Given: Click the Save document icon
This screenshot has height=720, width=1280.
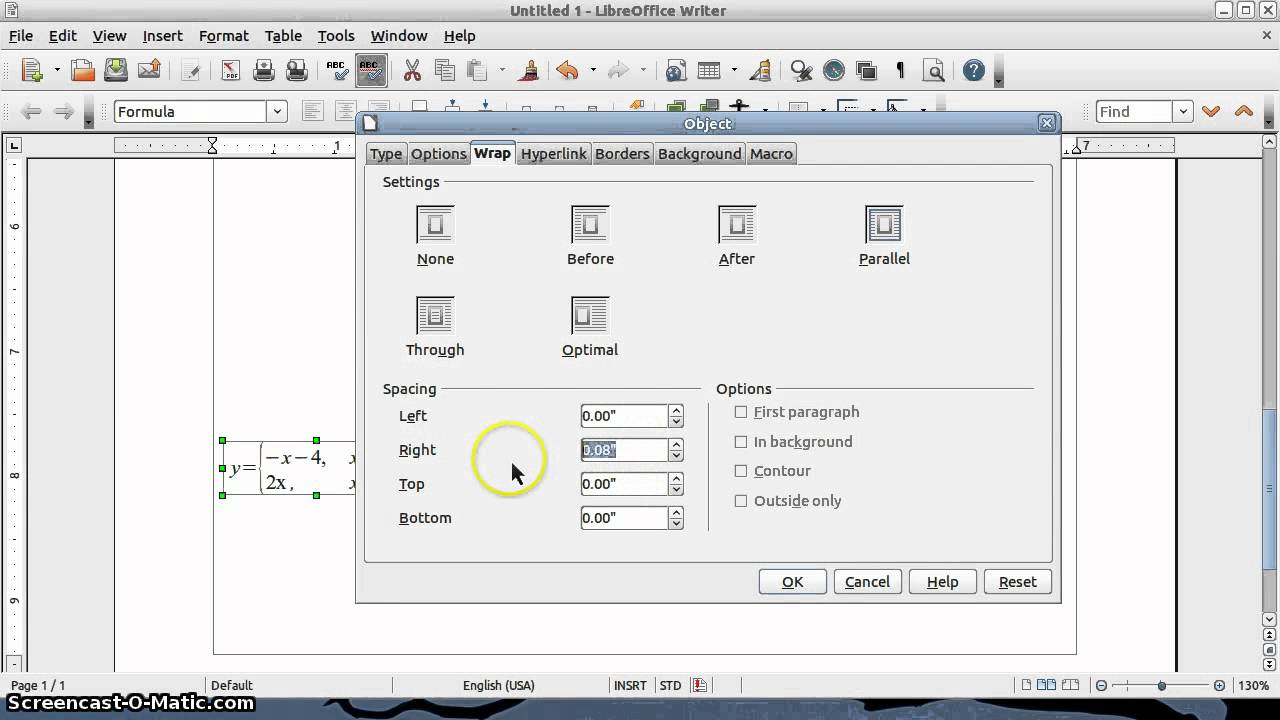Looking at the screenshot, I should [116, 70].
